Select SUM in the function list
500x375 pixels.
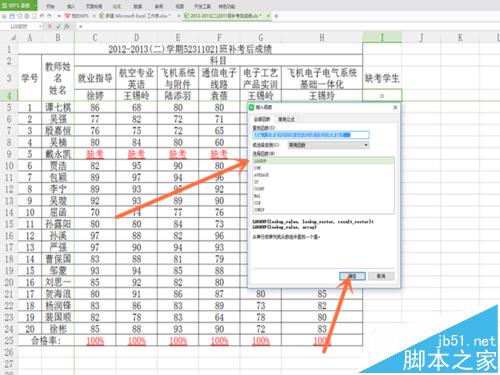pos(323,168)
